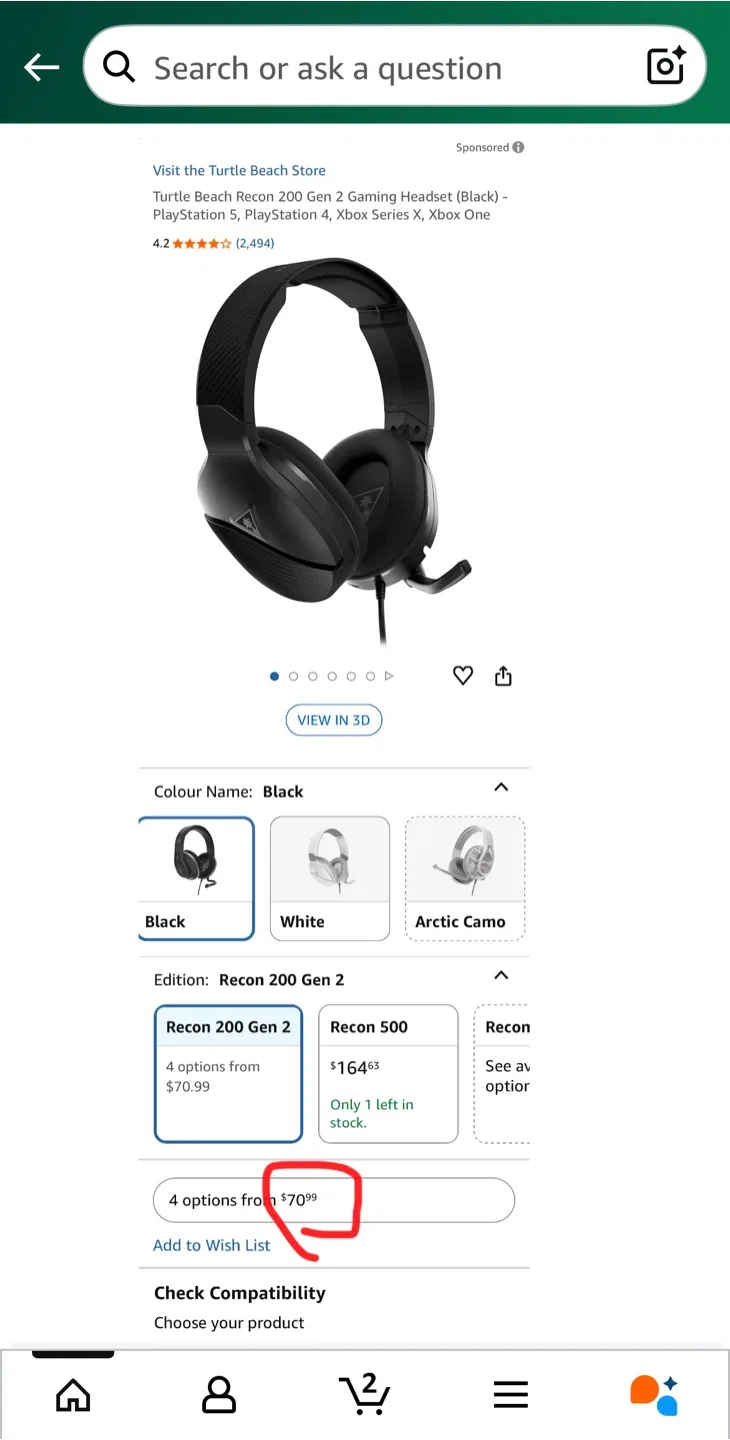Collapse the Colour Name section
This screenshot has height=1440, width=730.
502,788
